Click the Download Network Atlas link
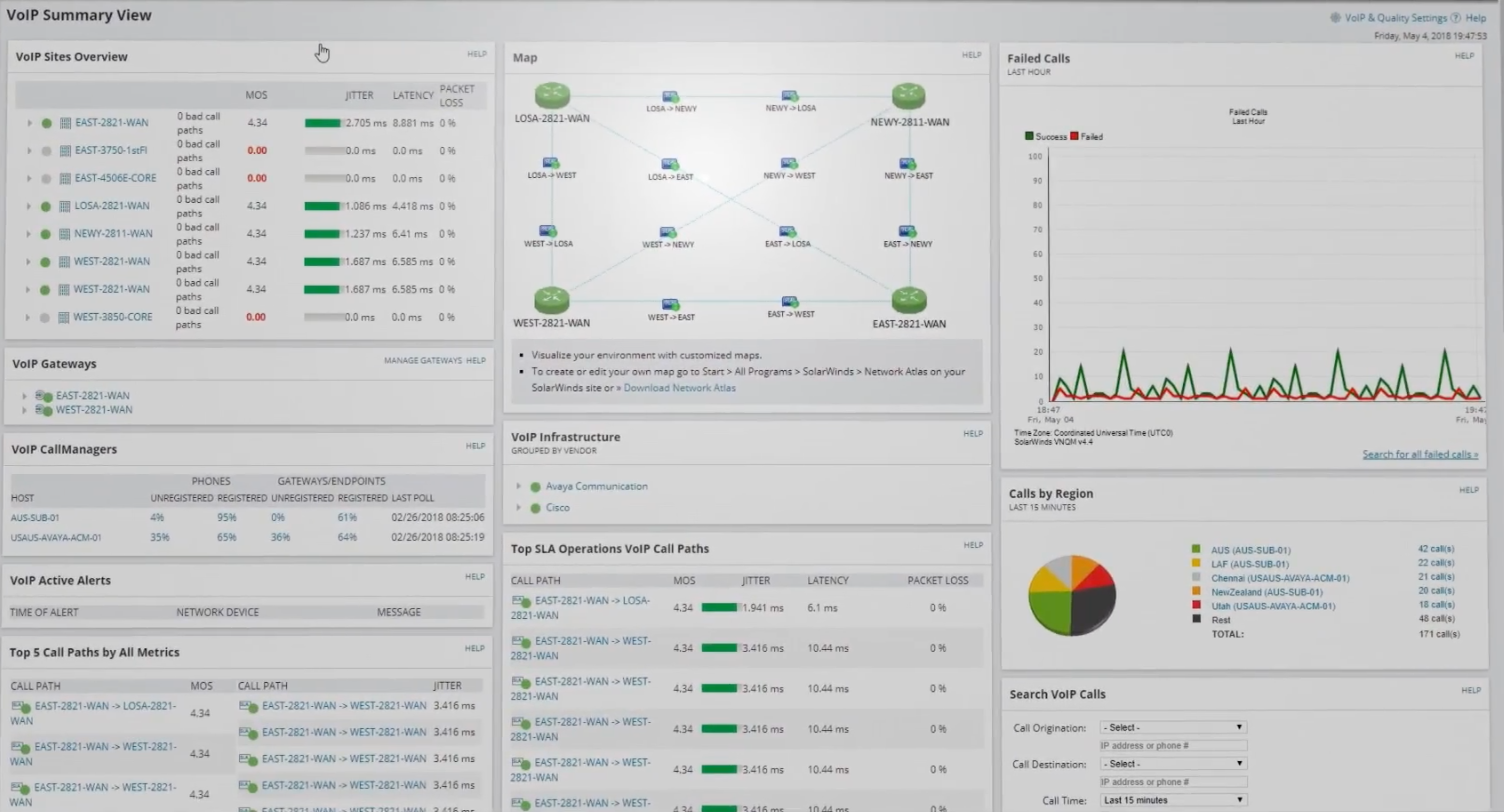This screenshot has height=812, width=1504. 679,388
